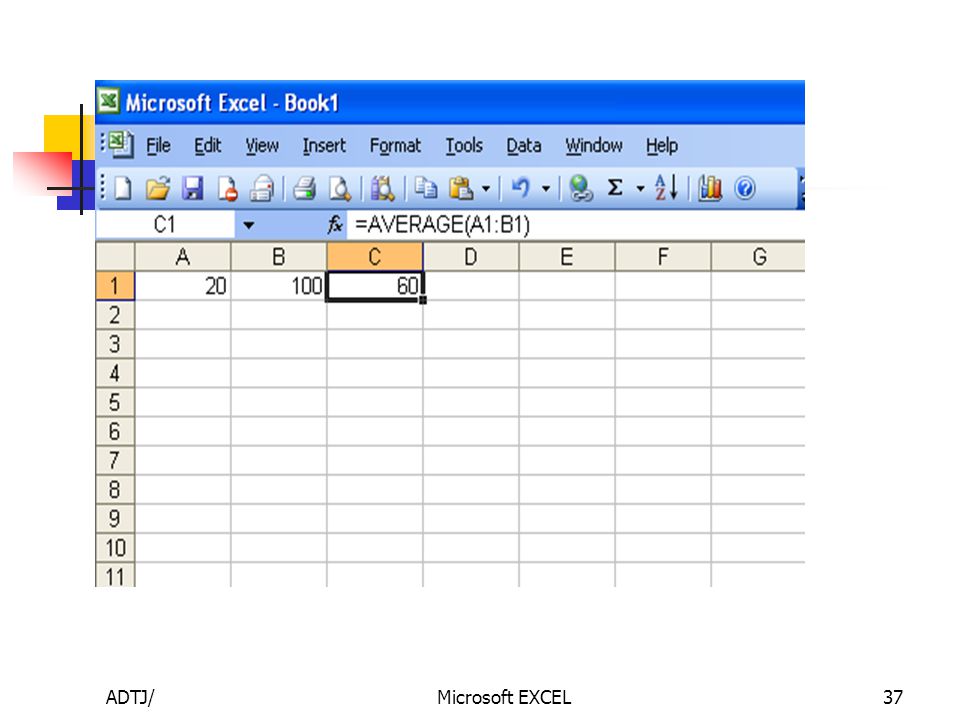Open the File menu
The height and width of the screenshot is (720, 960).
[x=158, y=146]
